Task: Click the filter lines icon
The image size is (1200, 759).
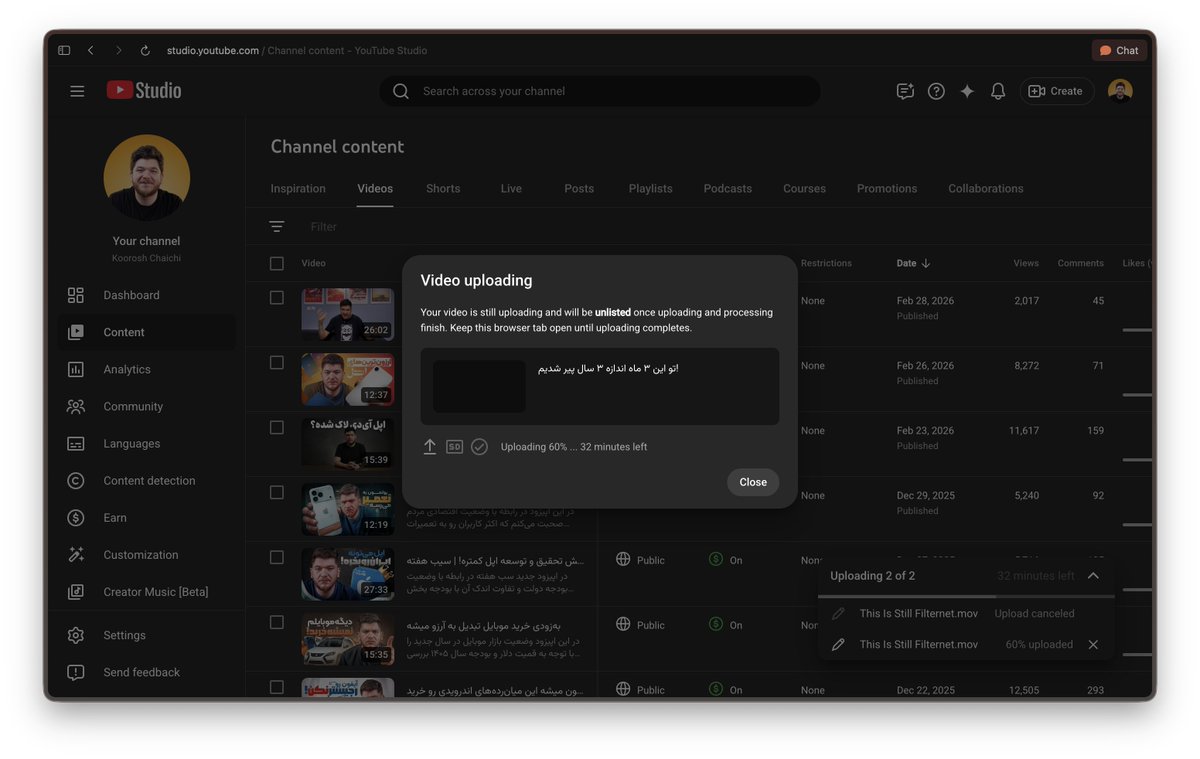Action: point(277,227)
